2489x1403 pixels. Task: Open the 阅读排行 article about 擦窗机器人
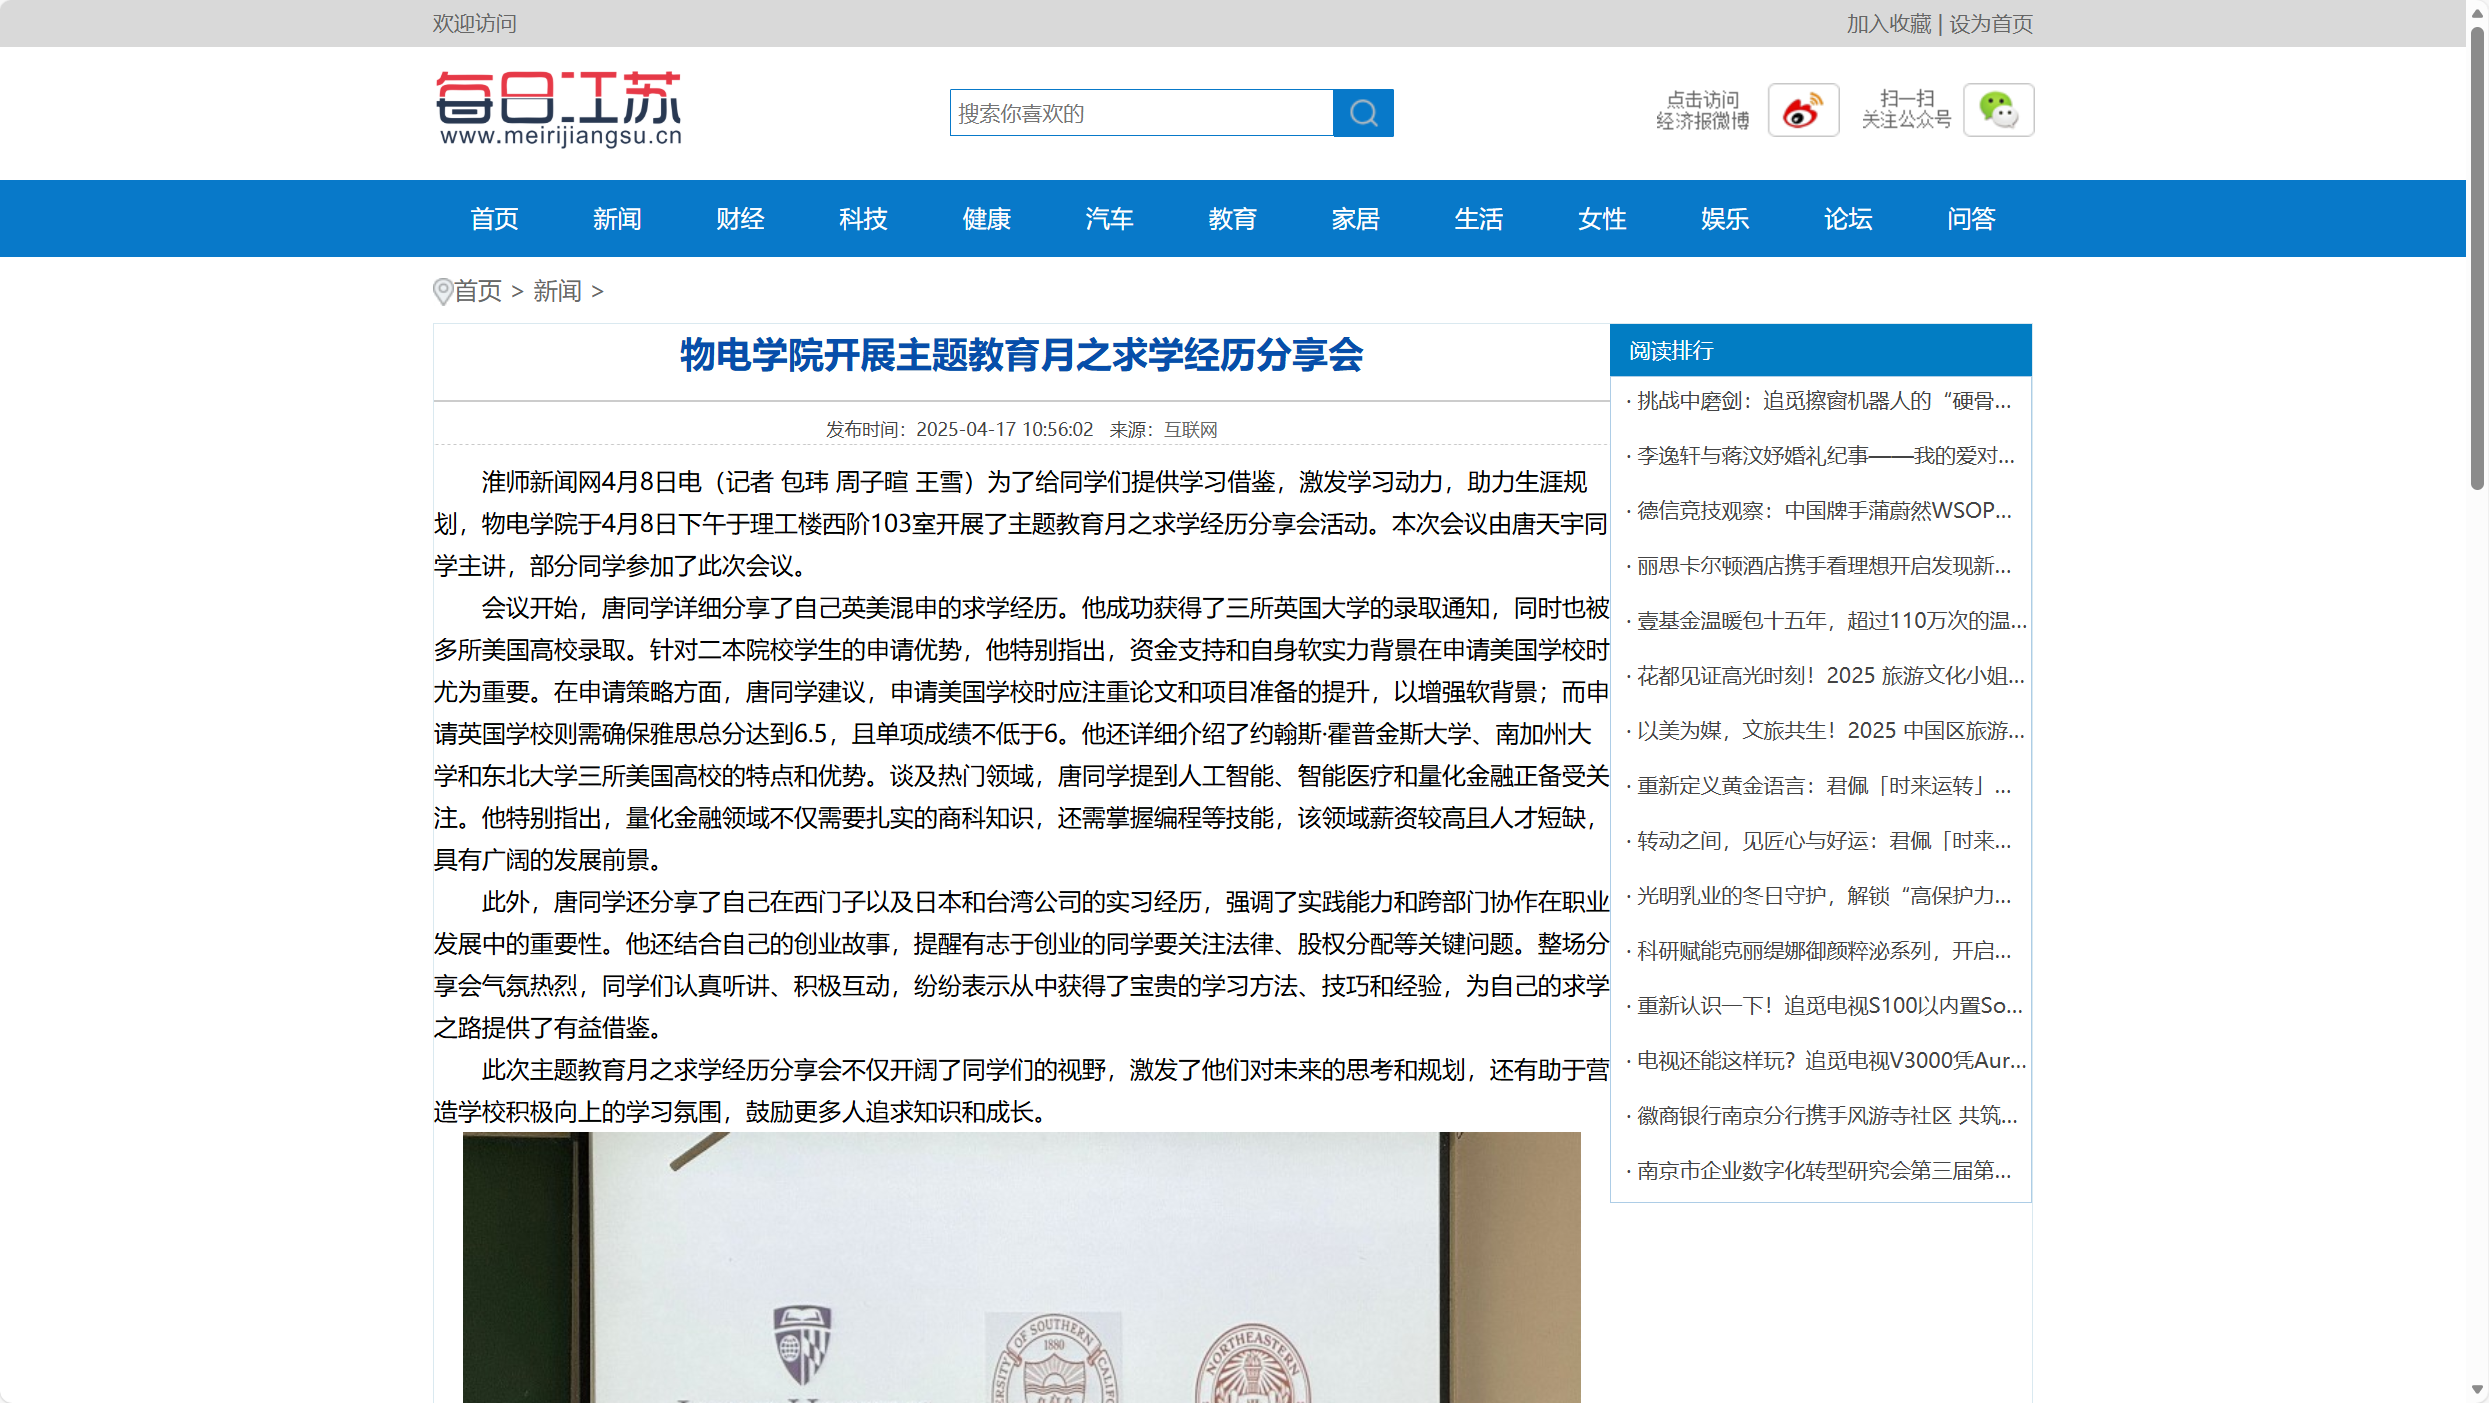pyautogui.click(x=1822, y=401)
